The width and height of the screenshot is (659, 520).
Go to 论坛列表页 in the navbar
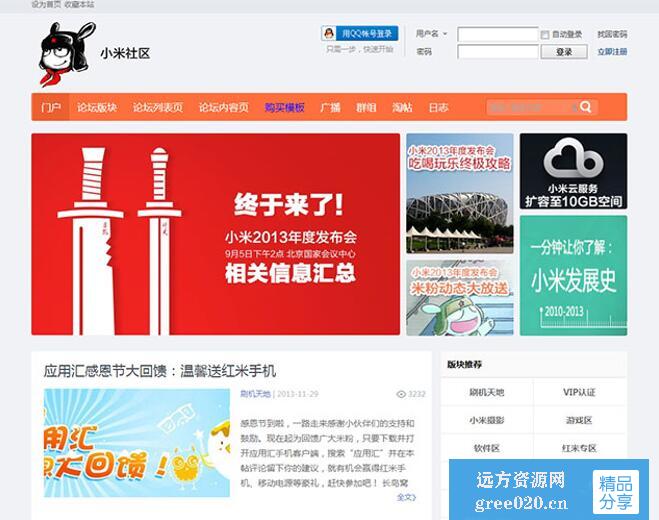coord(158,107)
